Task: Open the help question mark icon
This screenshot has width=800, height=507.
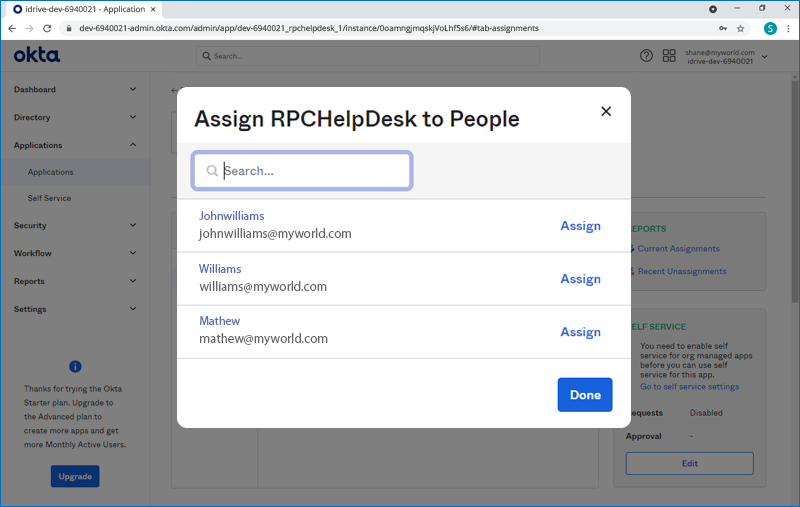Action: pos(646,56)
